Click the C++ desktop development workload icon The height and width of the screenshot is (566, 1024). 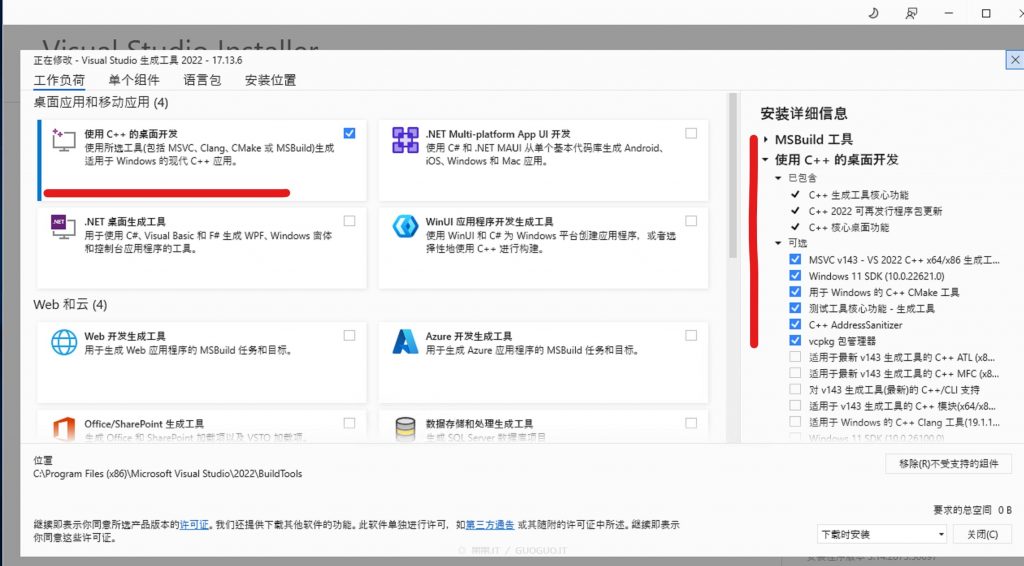click(63, 140)
